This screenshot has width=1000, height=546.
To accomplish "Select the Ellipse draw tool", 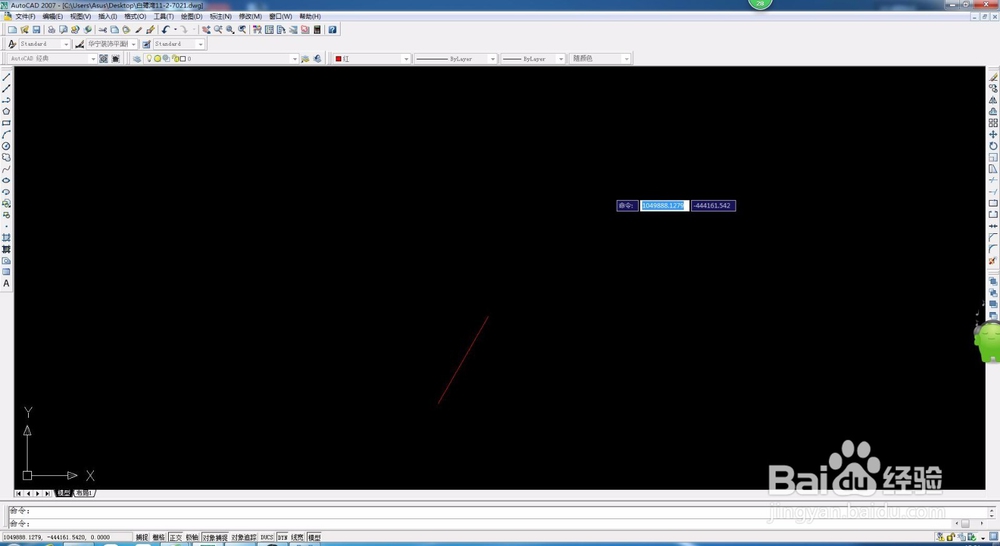I will coord(6,181).
